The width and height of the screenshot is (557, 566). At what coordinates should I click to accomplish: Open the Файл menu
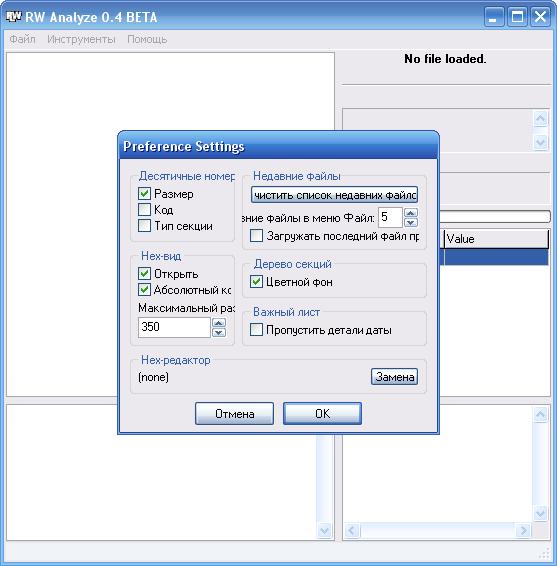point(22,39)
